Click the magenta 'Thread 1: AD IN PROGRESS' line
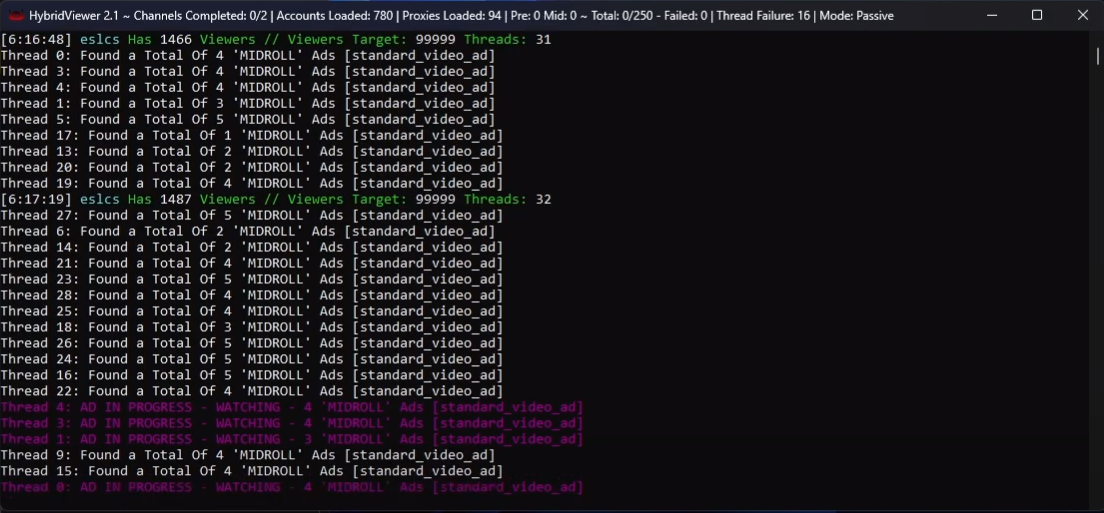 [x=292, y=439]
